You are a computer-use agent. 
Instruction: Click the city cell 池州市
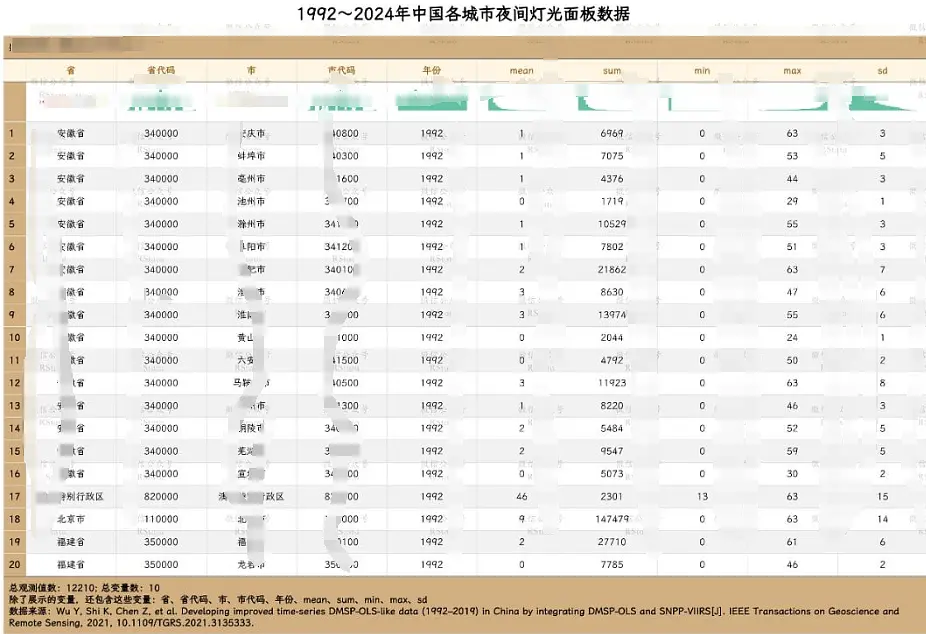coord(251,201)
